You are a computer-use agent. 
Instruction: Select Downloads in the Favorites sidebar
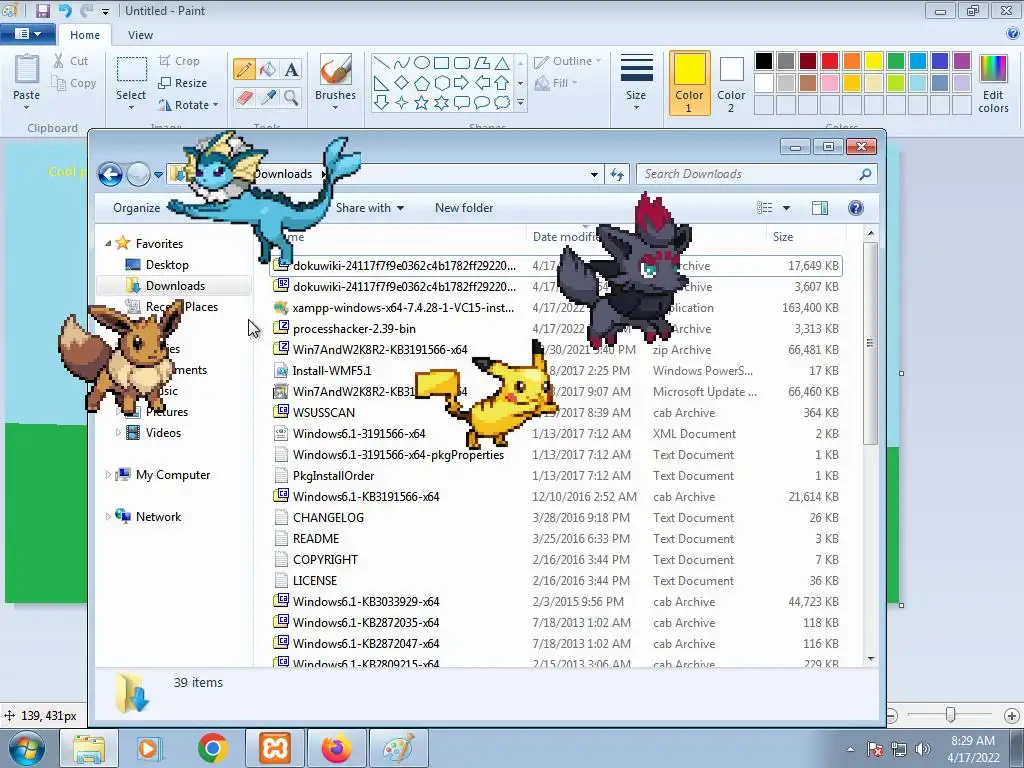coord(174,285)
